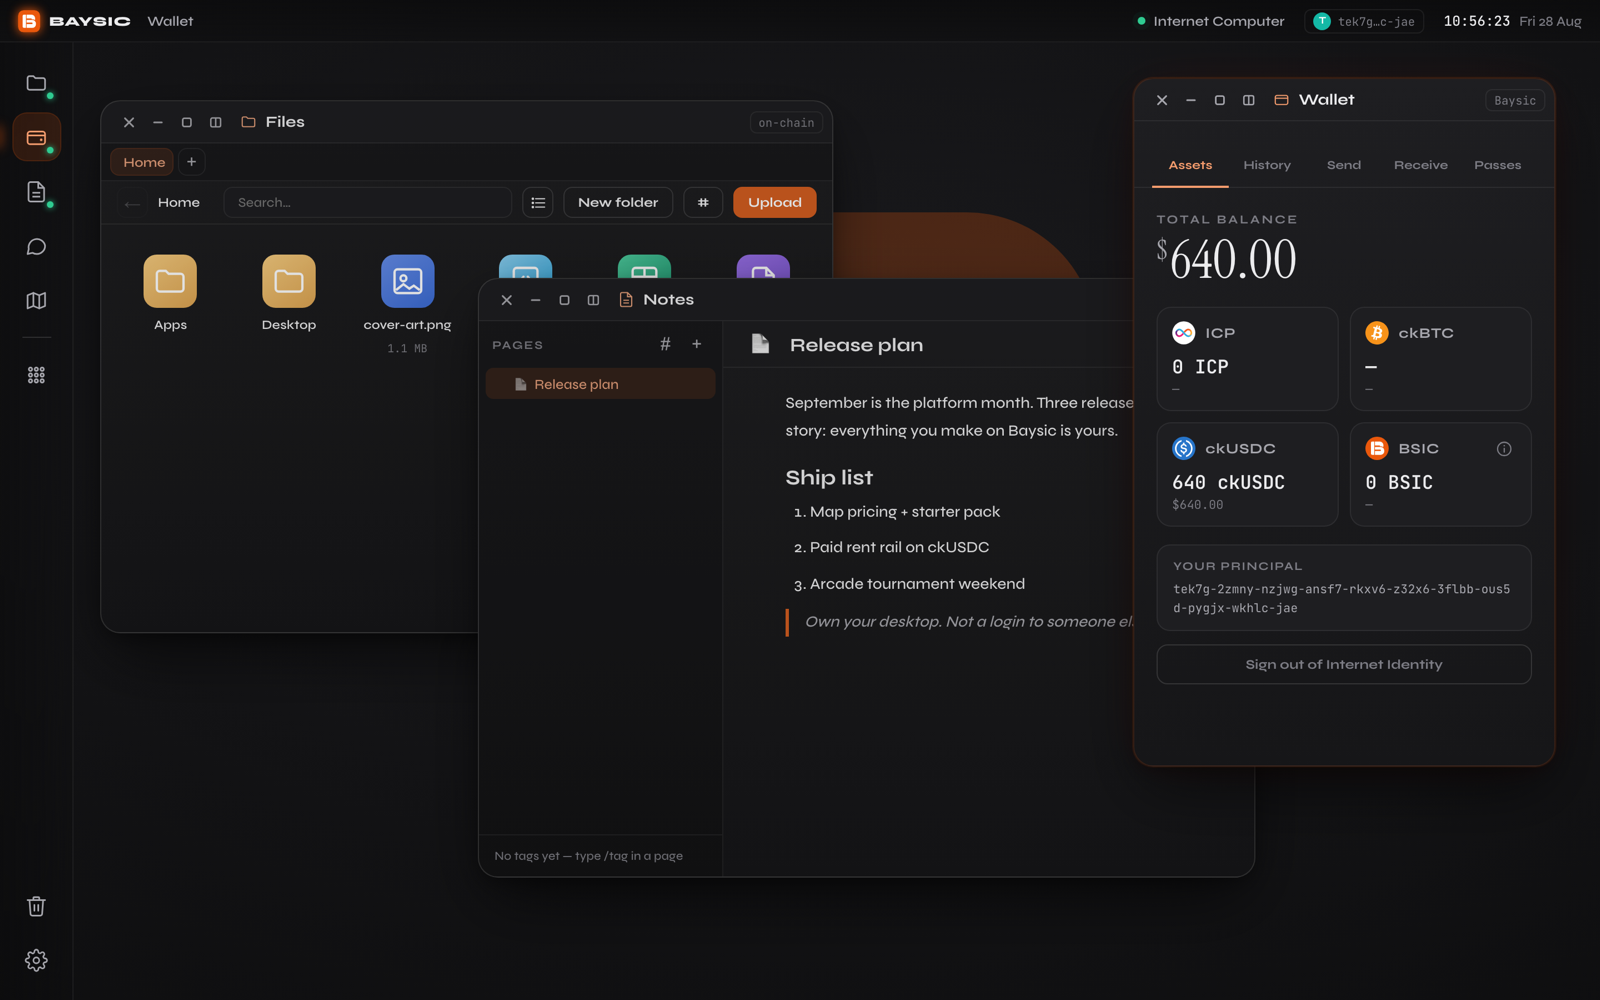Select Release plan page in Notes
This screenshot has height=1000, width=1600.
point(600,384)
